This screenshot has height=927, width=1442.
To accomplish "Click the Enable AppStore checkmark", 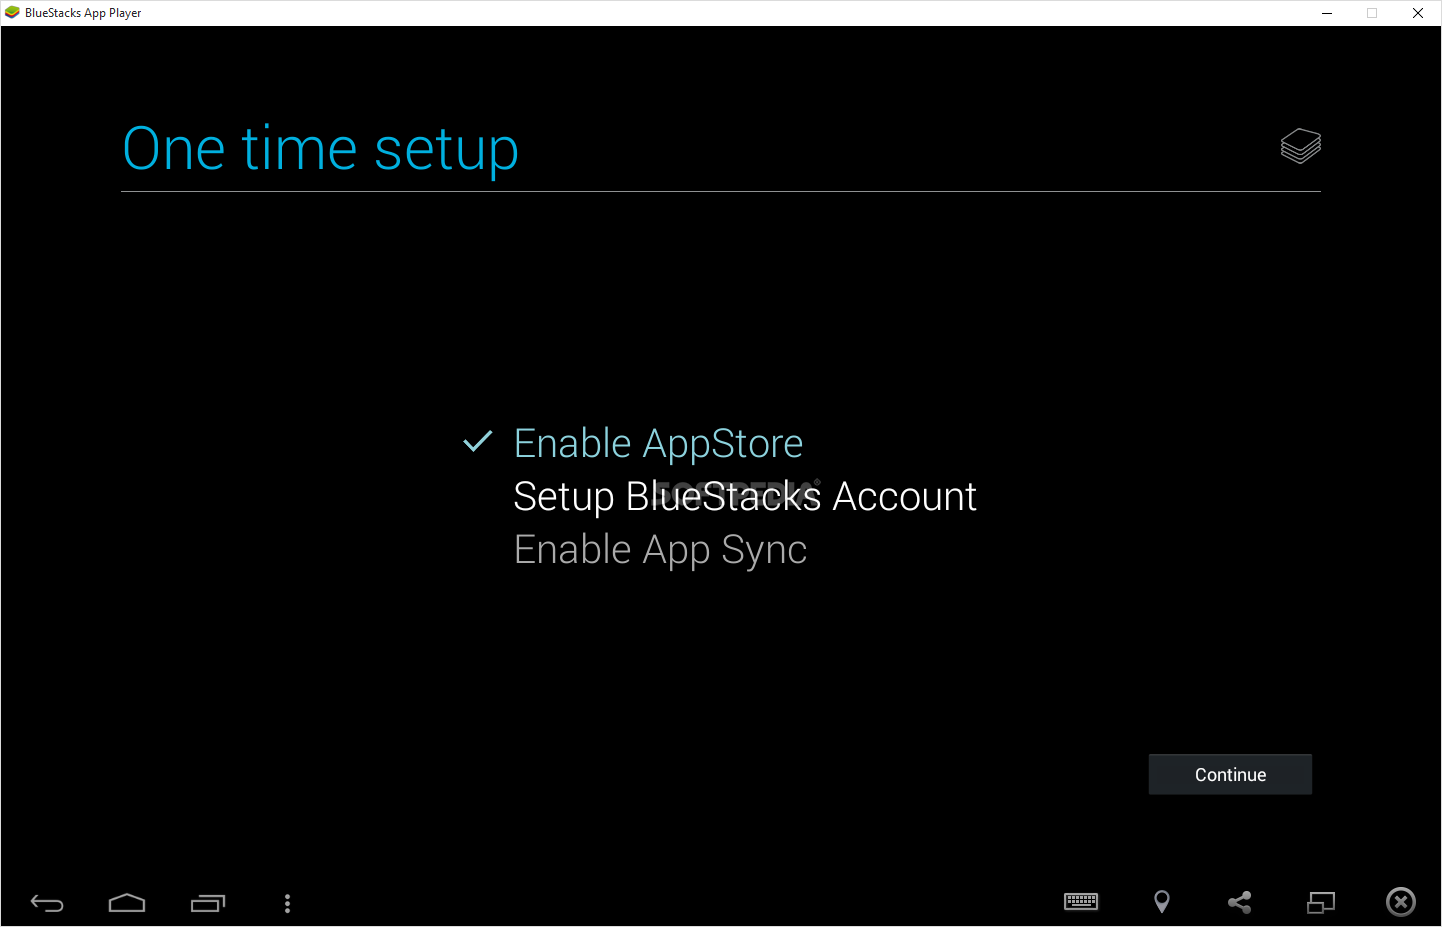I will (x=478, y=441).
